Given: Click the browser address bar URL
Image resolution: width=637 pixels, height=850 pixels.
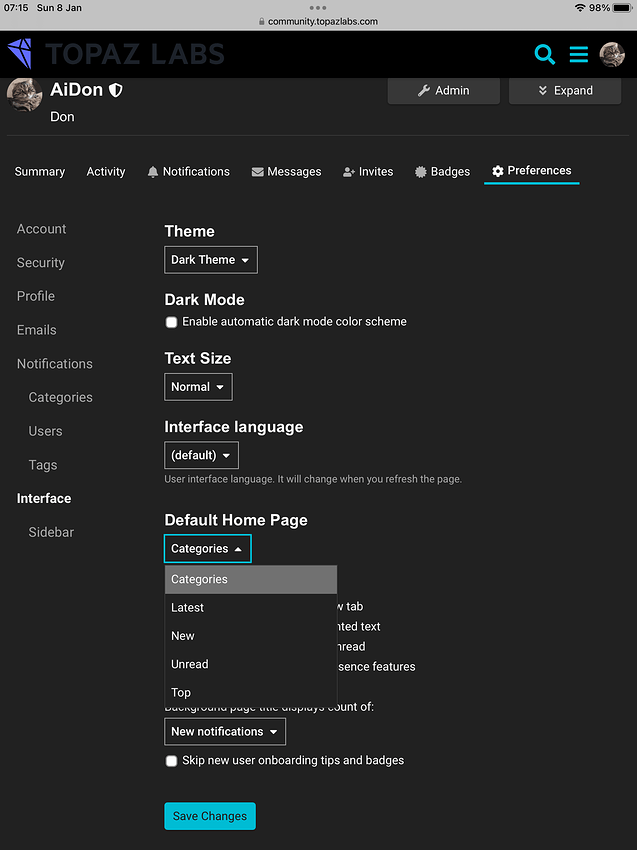Looking at the screenshot, I should click(318, 21).
